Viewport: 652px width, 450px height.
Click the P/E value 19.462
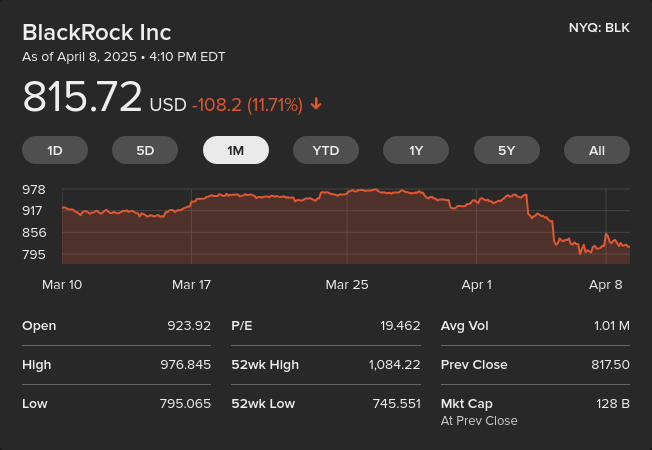(400, 325)
